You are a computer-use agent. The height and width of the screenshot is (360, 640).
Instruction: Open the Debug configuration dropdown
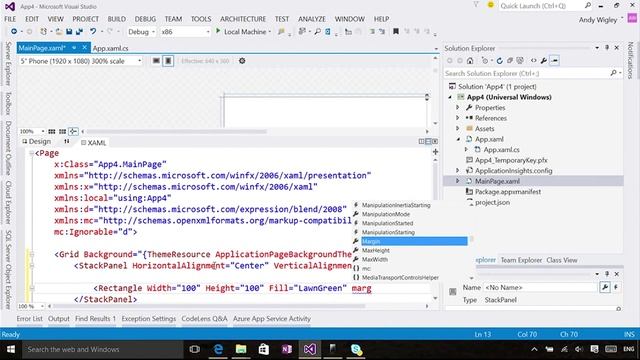coord(141,31)
